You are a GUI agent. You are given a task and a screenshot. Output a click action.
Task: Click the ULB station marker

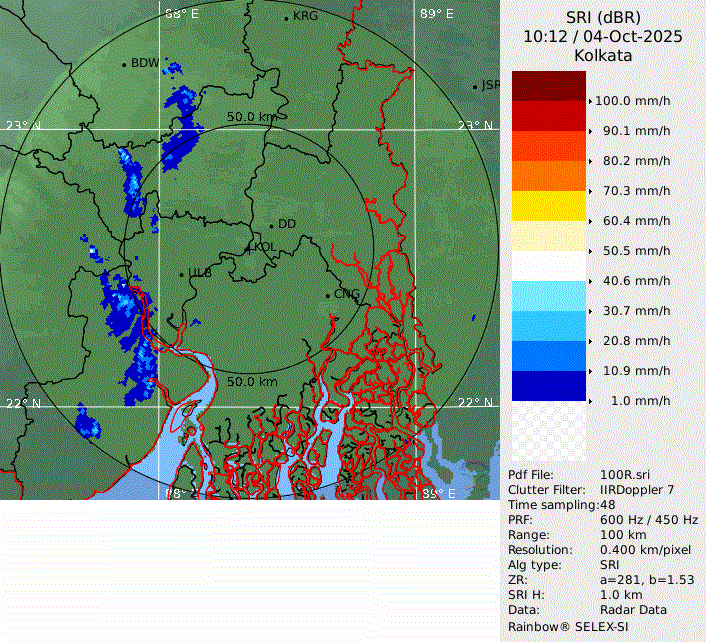click(x=181, y=273)
